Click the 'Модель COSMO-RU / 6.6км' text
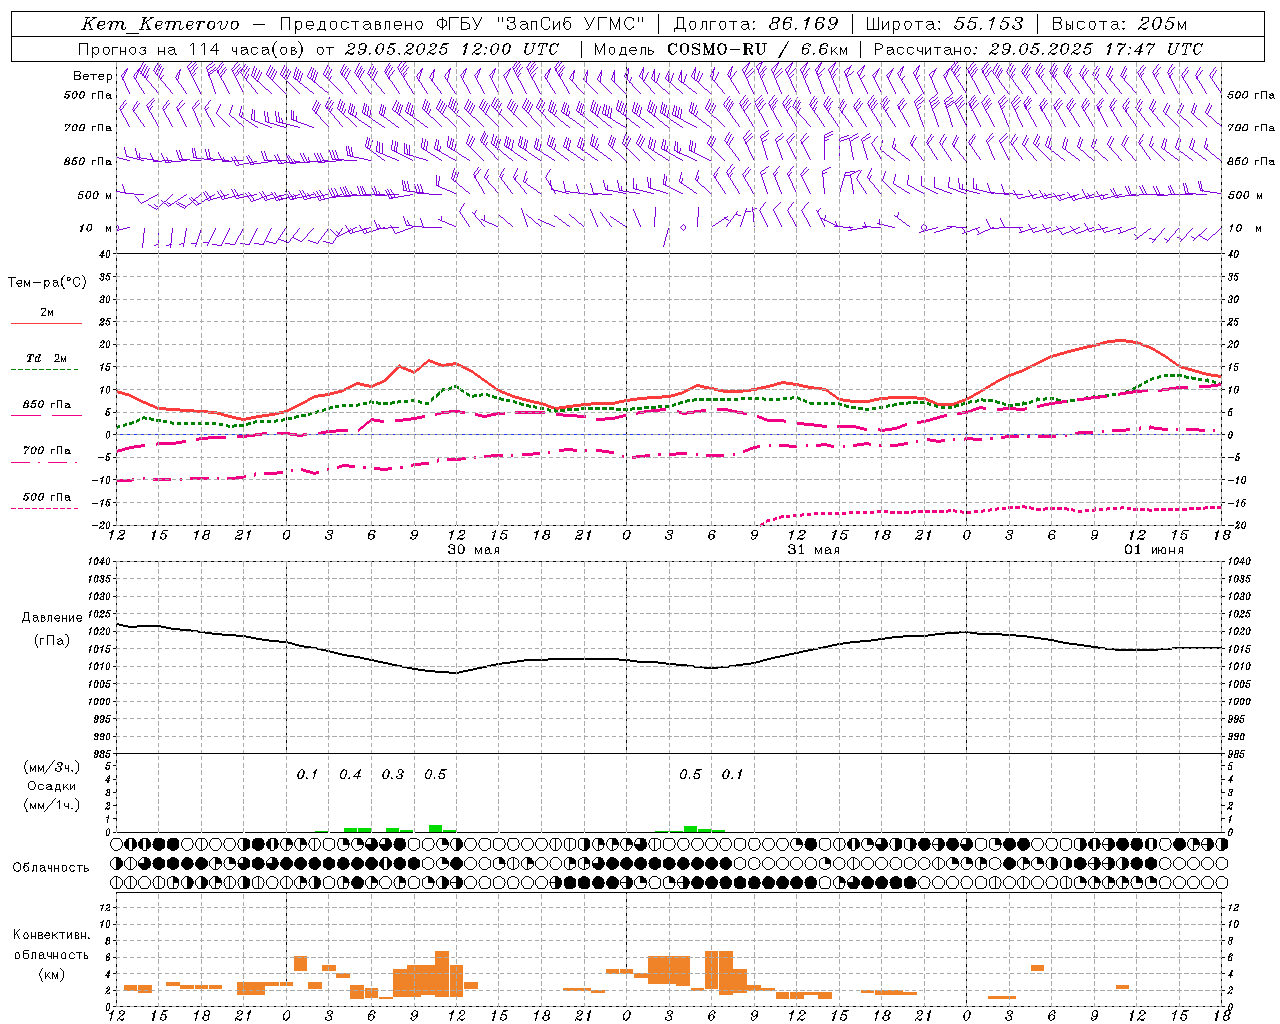Viewport: 1280px width, 1024px height. coord(721,49)
